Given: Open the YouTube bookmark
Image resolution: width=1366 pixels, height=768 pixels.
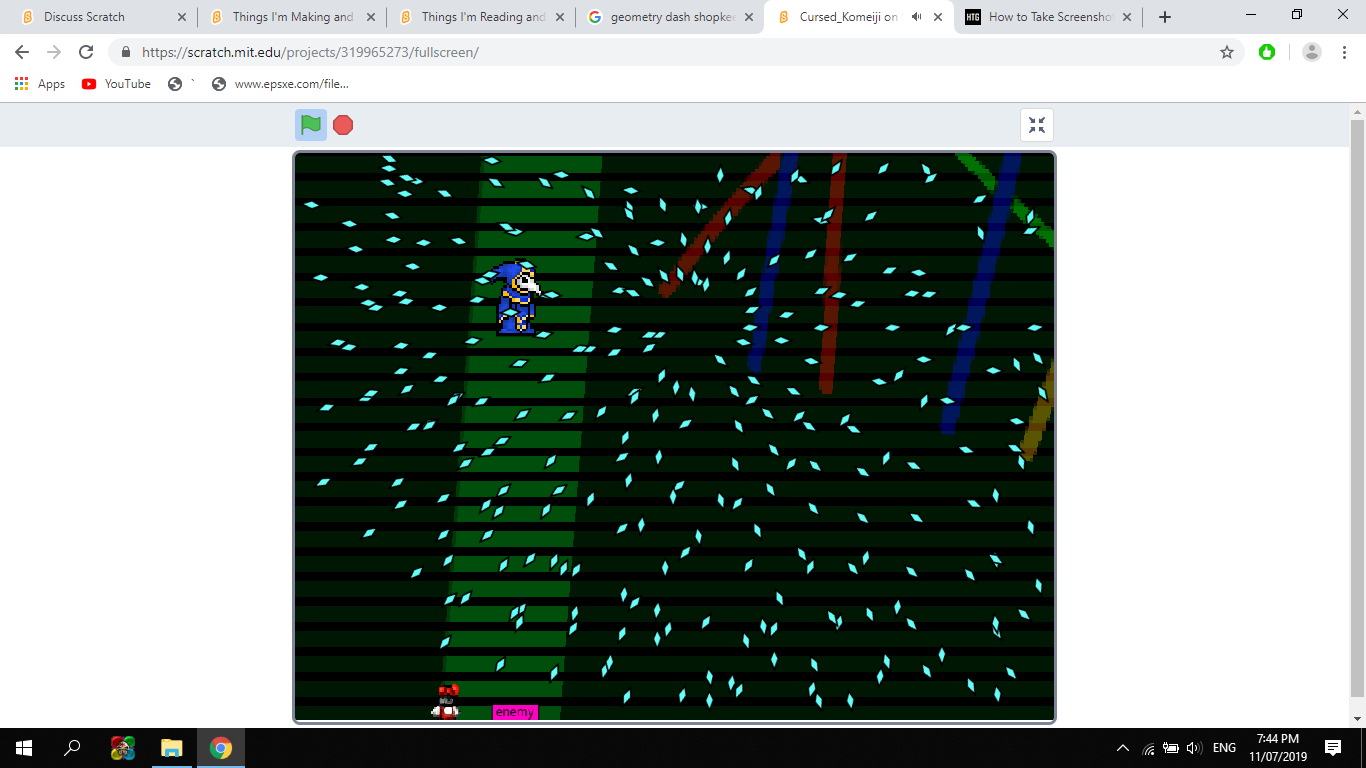Looking at the screenshot, I should click(117, 84).
